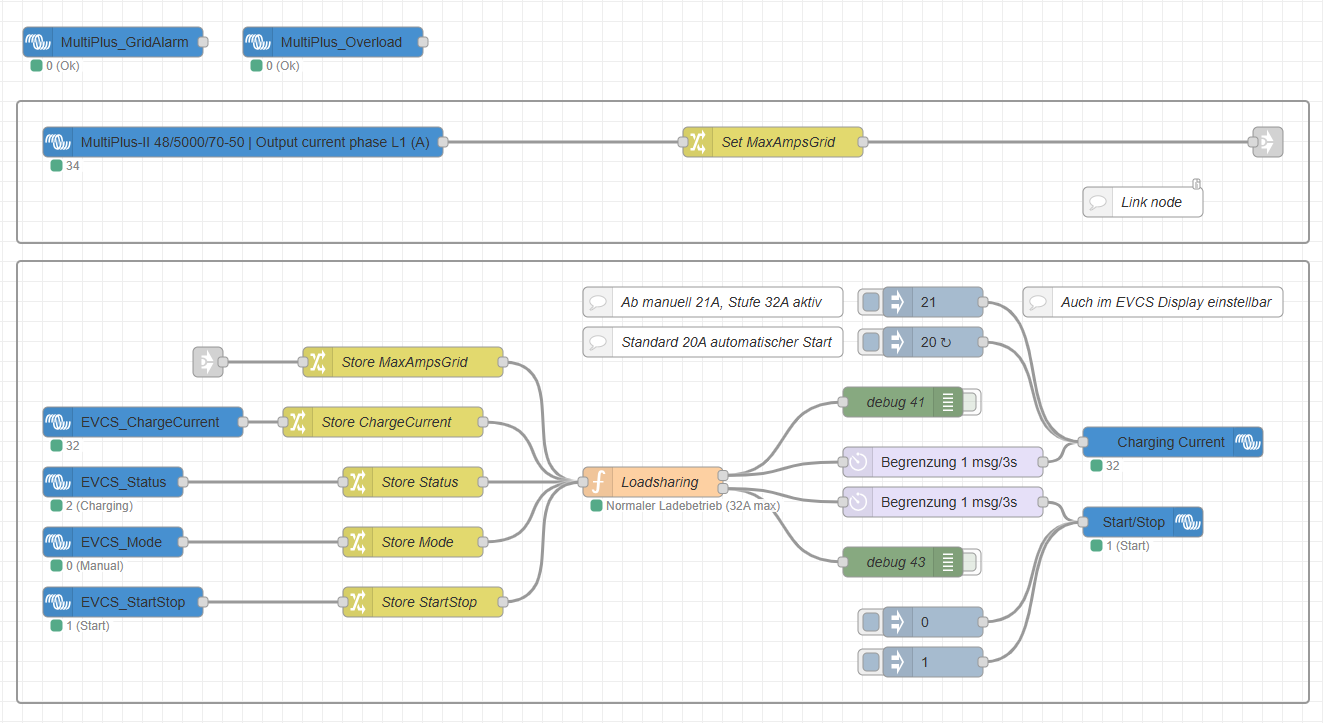The image size is (1323, 723).
Task: Click the Set MaxAmpsGrid change node icon
Action: [697, 142]
